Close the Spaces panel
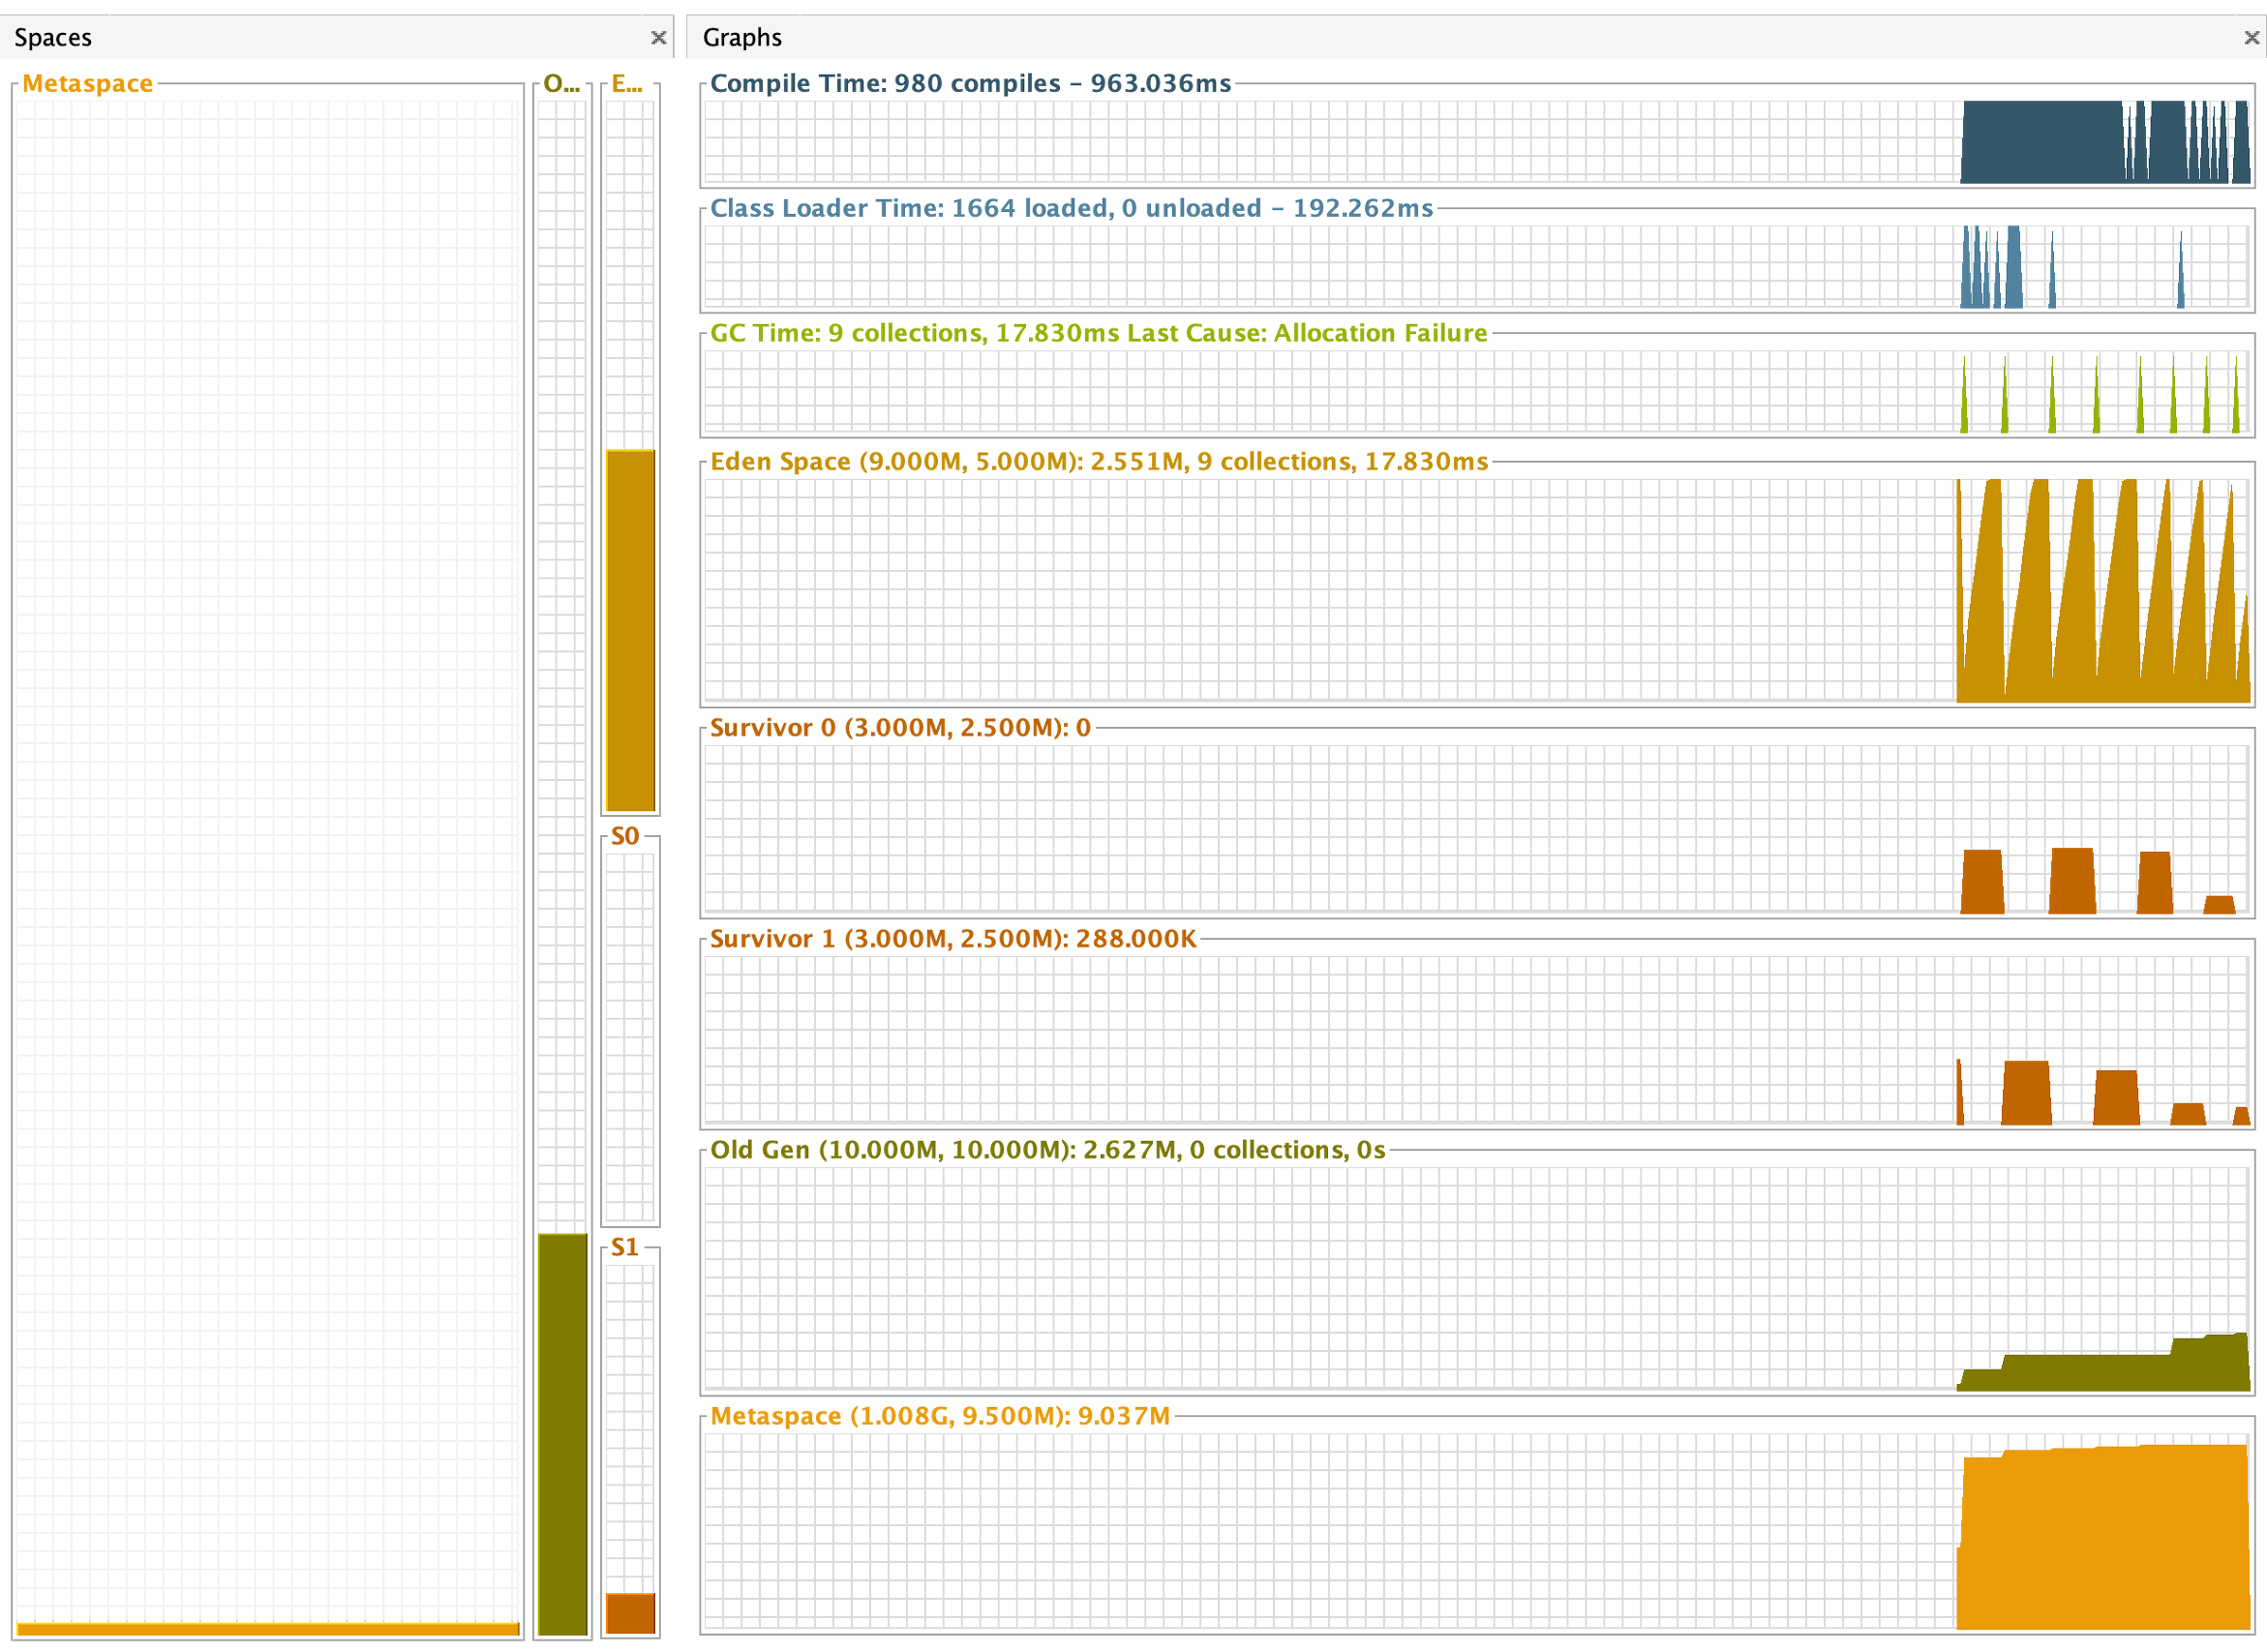2267x1652 pixels. (x=658, y=38)
